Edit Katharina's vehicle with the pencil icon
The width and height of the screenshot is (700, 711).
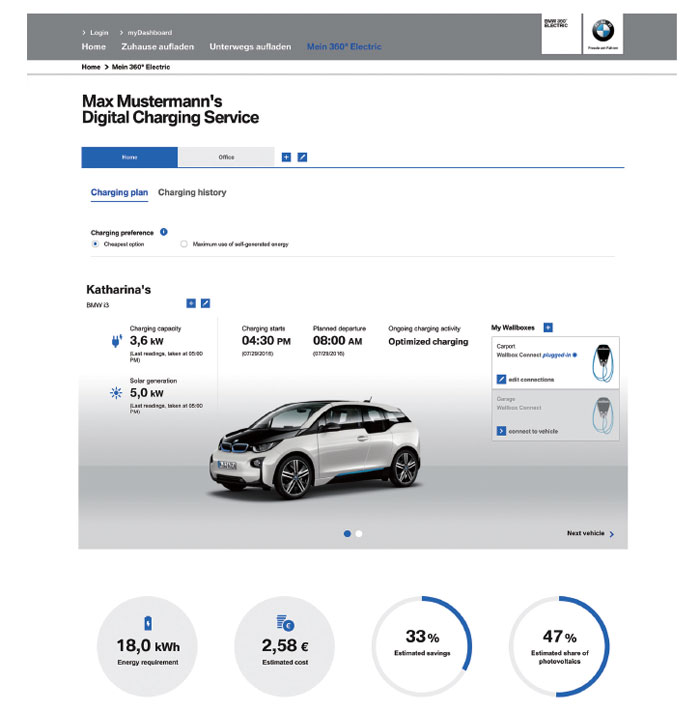click(x=205, y=303)
